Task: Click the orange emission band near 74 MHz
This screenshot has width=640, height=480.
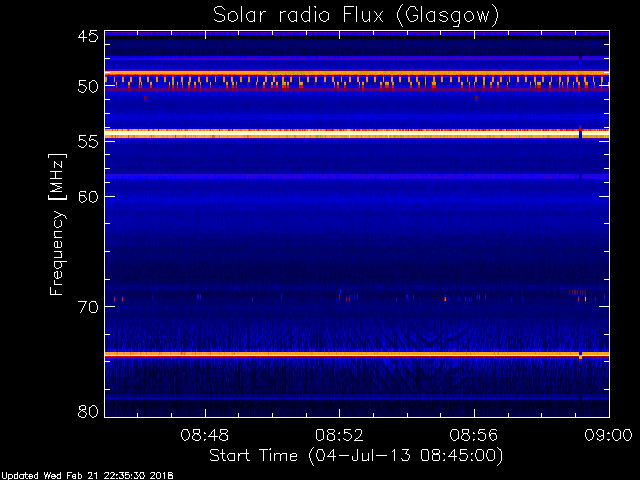Action: pyautogui.click(x=355, y=354)
